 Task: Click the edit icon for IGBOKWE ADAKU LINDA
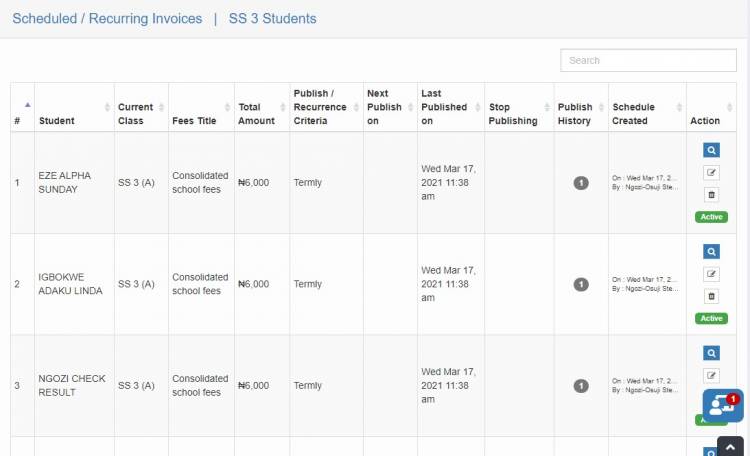click(711, 274)
